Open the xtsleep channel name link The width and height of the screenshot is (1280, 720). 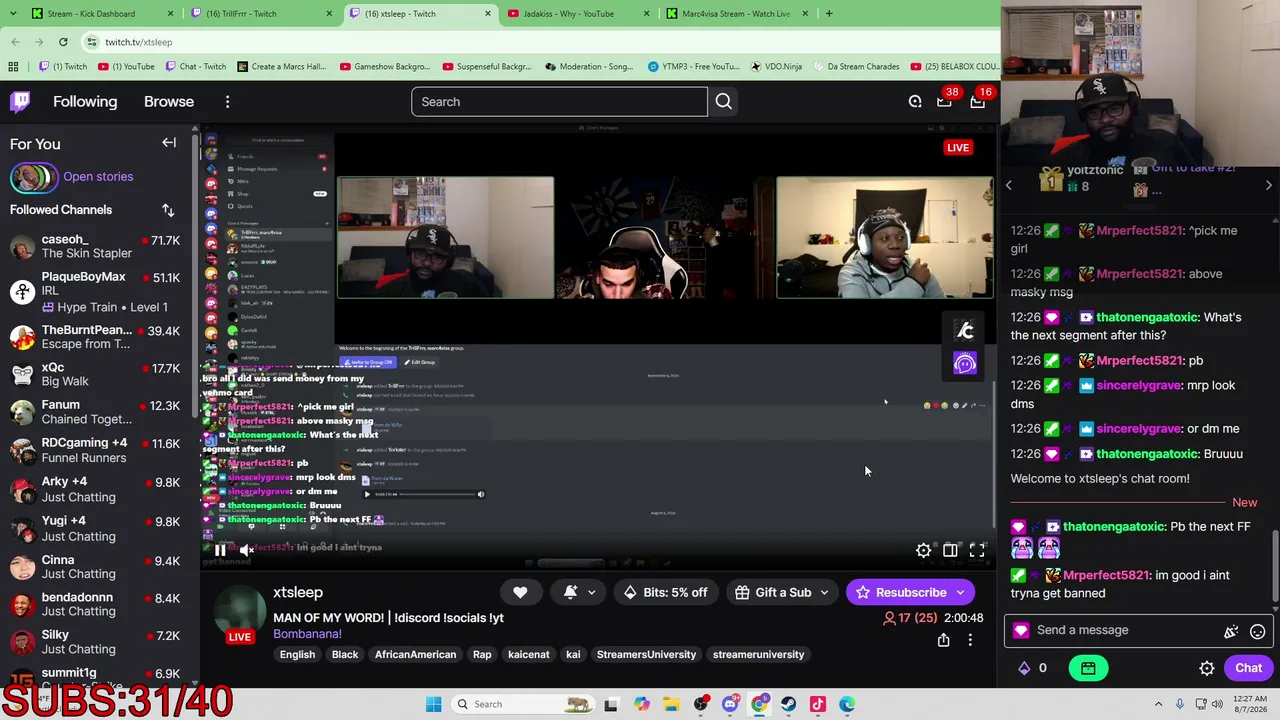tap(298, 592)
